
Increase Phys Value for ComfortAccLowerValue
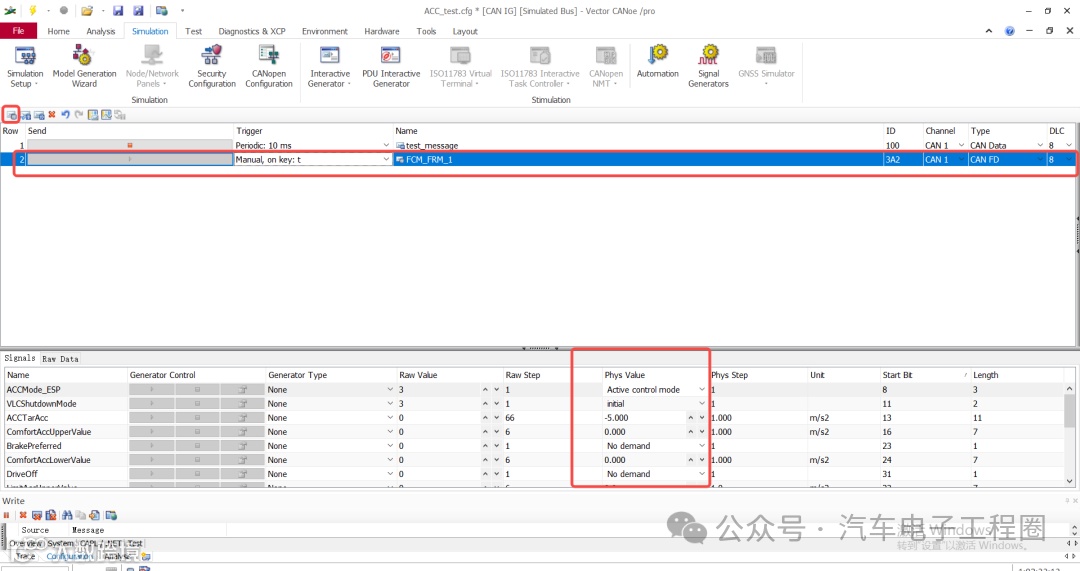(691, 460)
